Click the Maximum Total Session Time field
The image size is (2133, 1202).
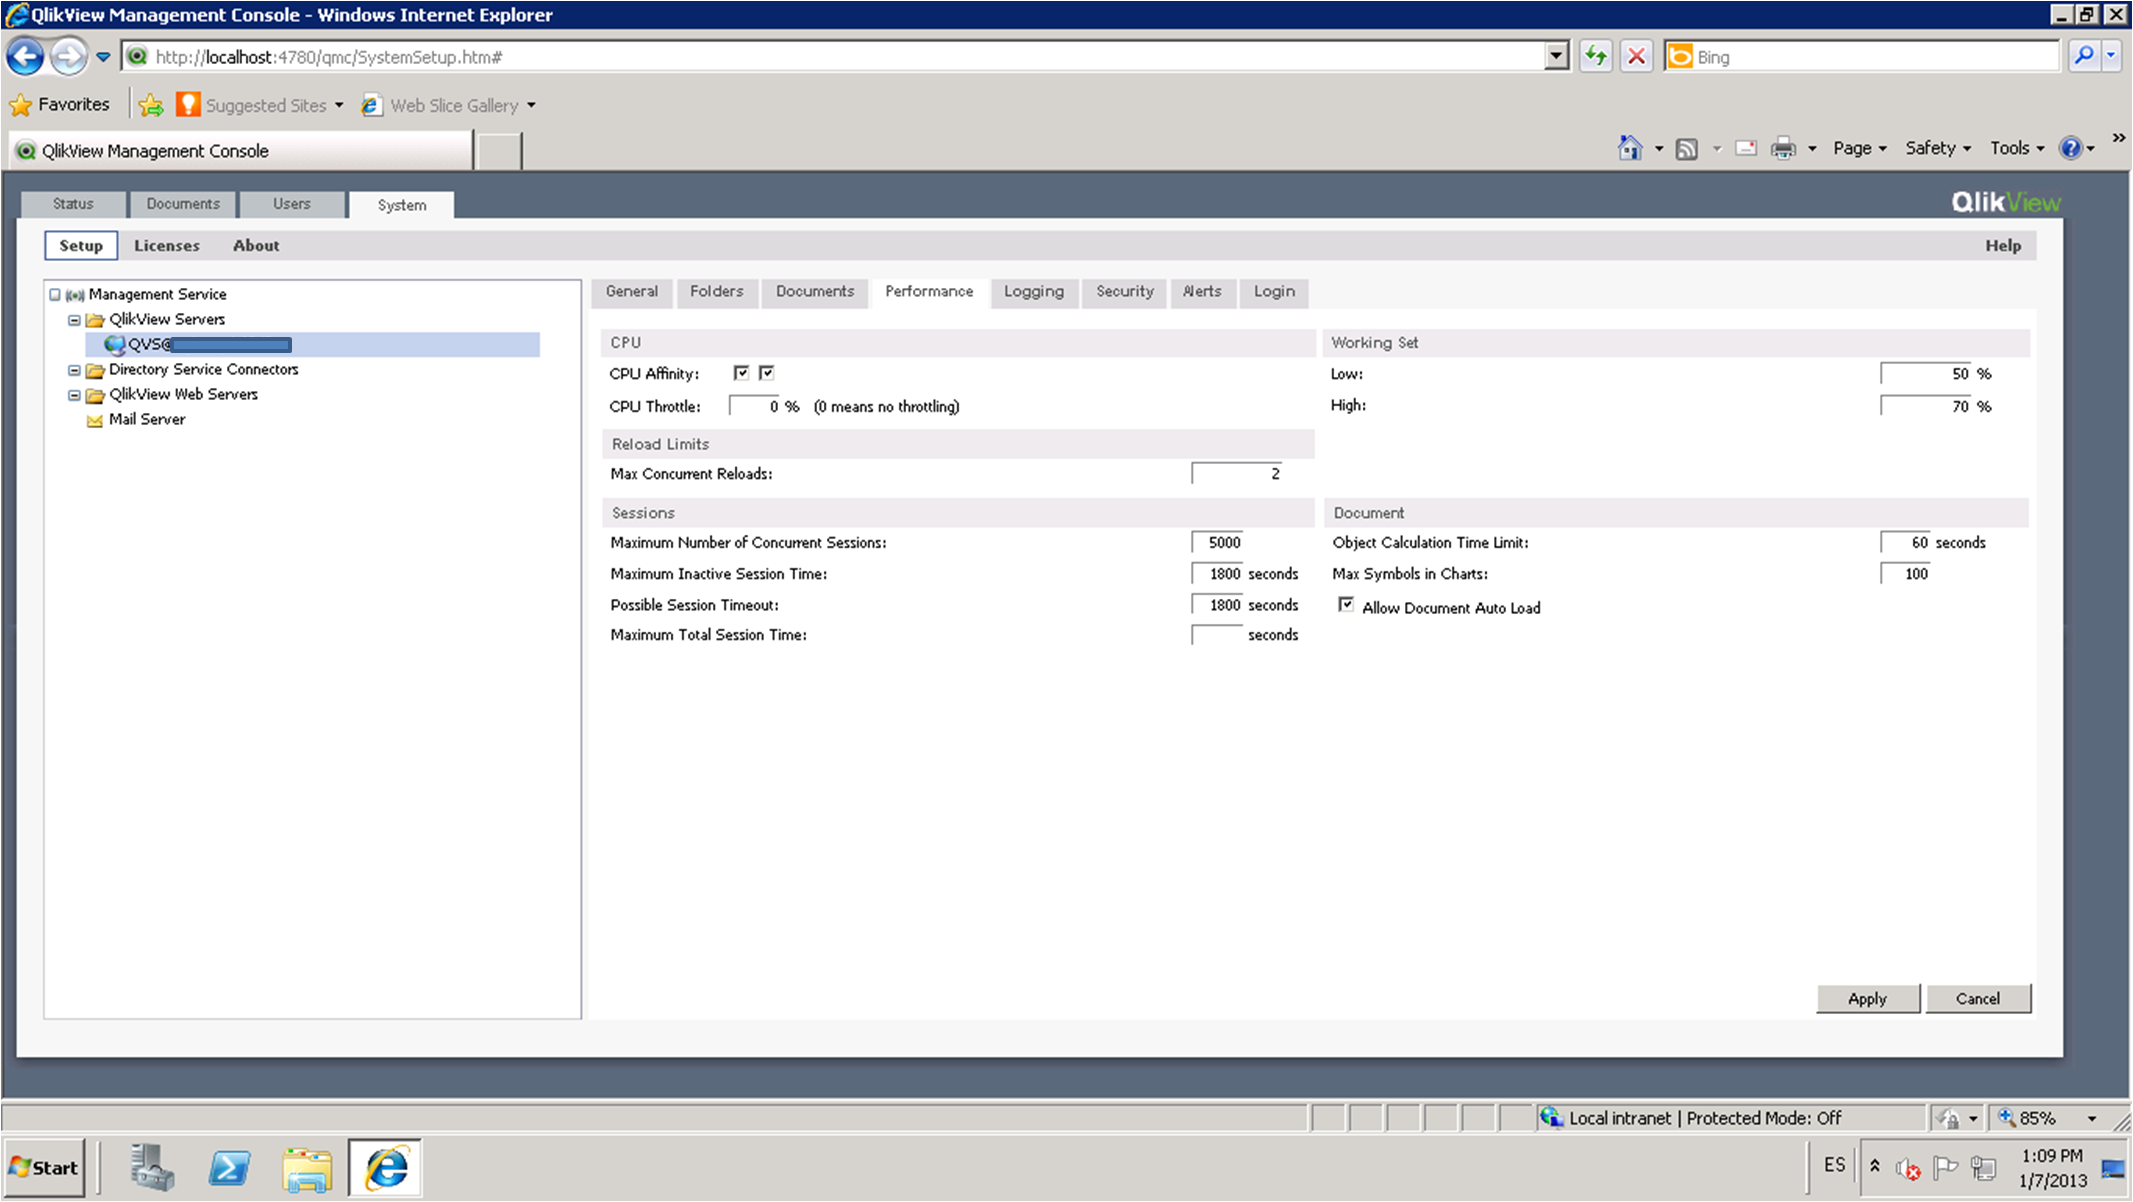(x=1217, y=635)
